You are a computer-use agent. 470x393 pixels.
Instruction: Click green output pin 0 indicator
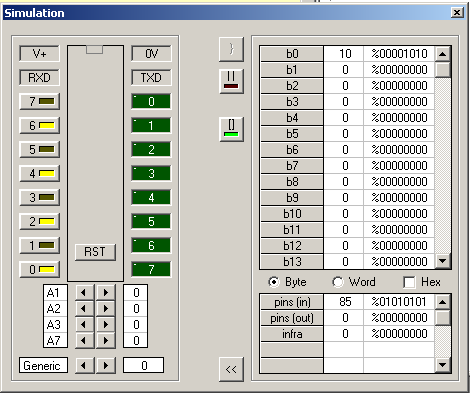151,101
